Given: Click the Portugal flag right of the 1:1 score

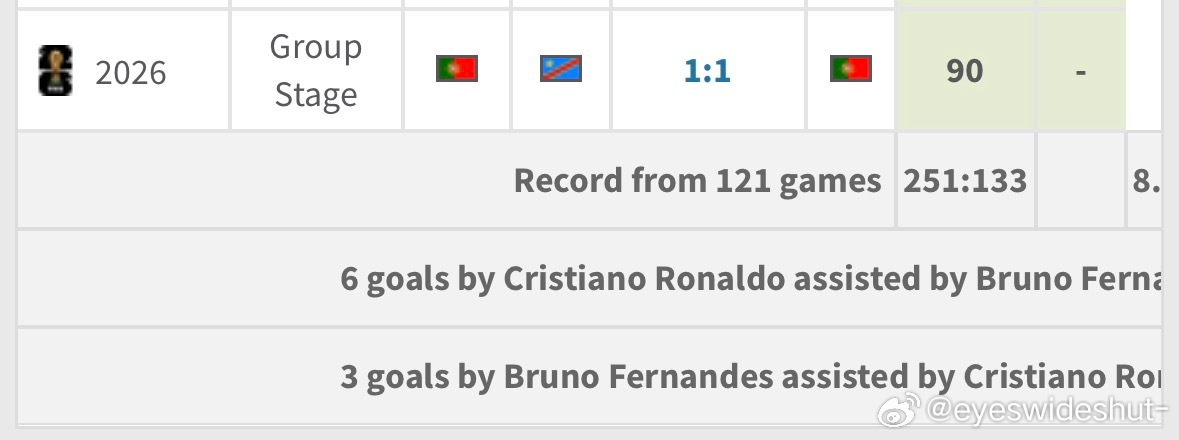Looking at the screenshot, I should point(851,68).
